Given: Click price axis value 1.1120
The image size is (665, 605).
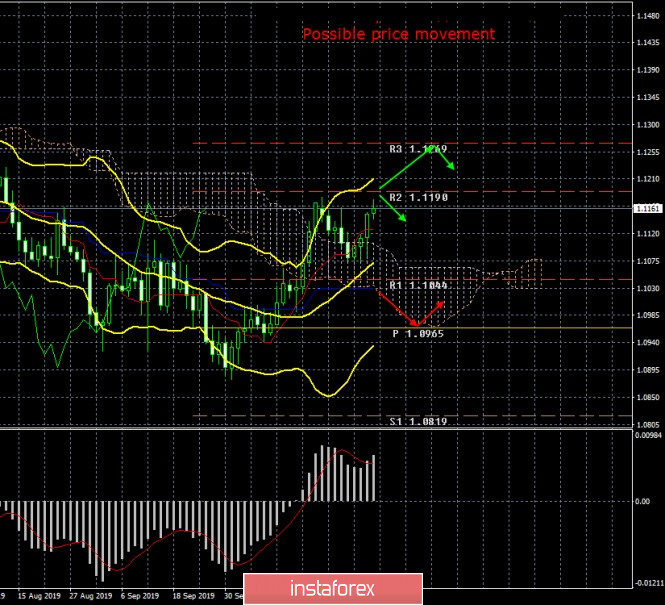Looking at the screenshot, I should (x=648, y=234).
